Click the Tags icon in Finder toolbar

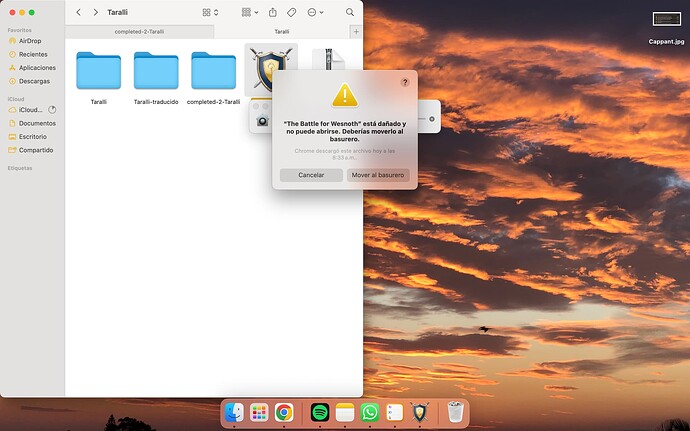[x=291, y=12]
